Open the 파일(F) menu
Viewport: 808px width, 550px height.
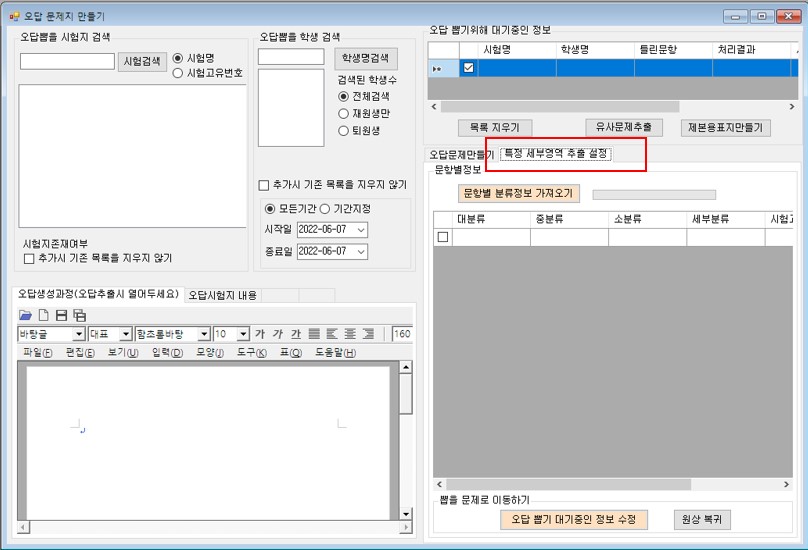38,353
